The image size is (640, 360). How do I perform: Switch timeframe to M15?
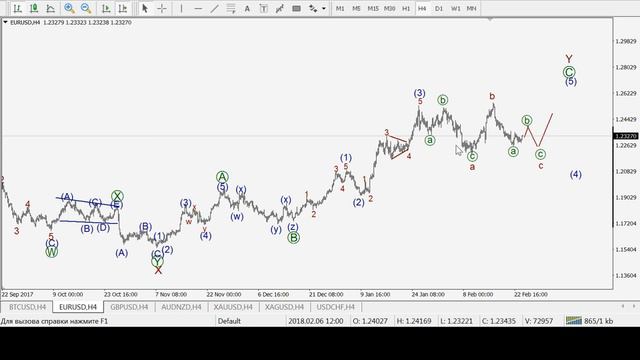coord(373,8)
